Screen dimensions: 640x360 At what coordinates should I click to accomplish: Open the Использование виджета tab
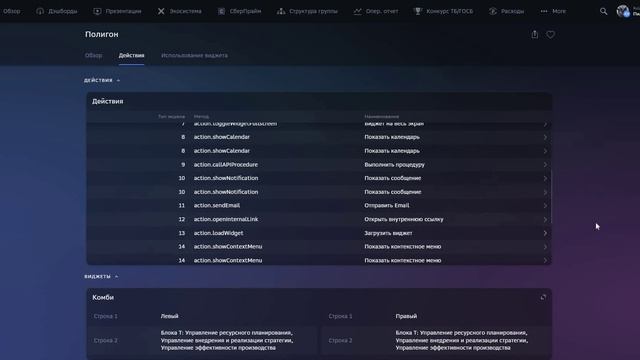(194, 56)
